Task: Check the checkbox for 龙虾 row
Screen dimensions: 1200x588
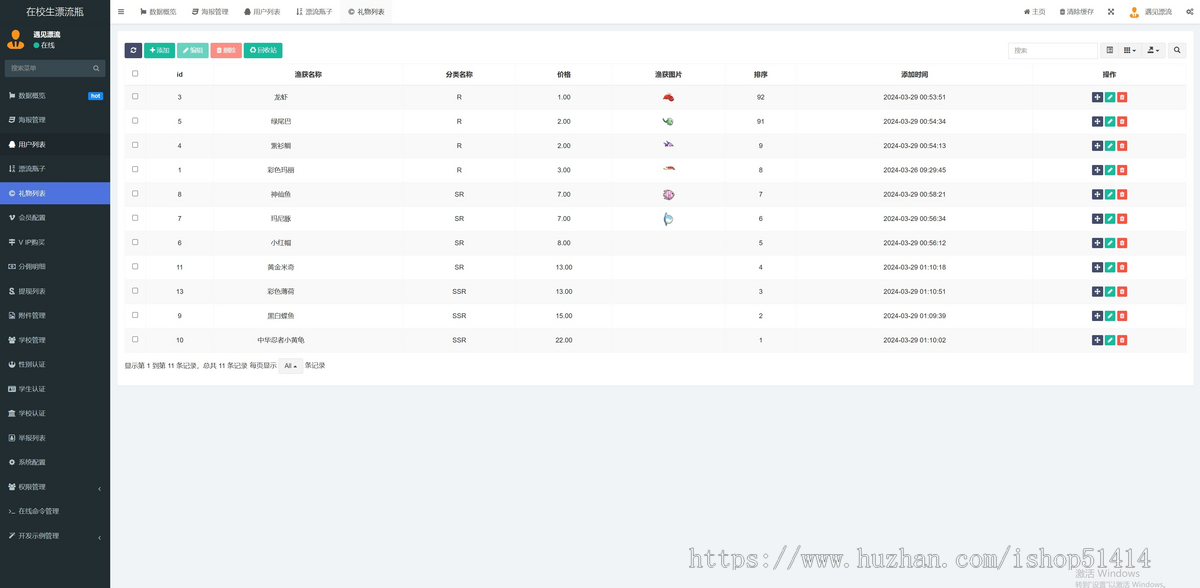Action: click(135, 97)
